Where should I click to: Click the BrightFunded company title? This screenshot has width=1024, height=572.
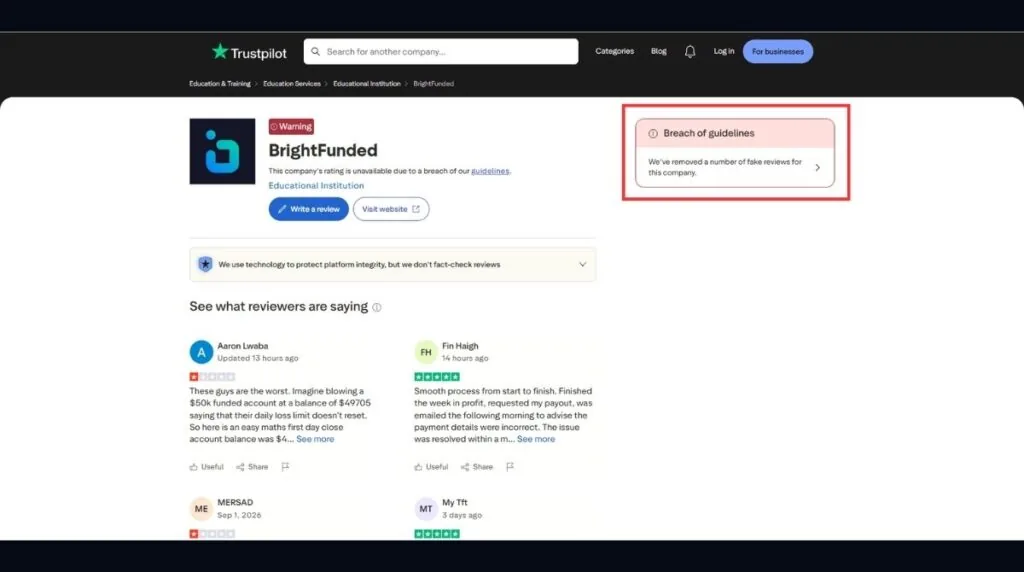[x=323, y=150]
